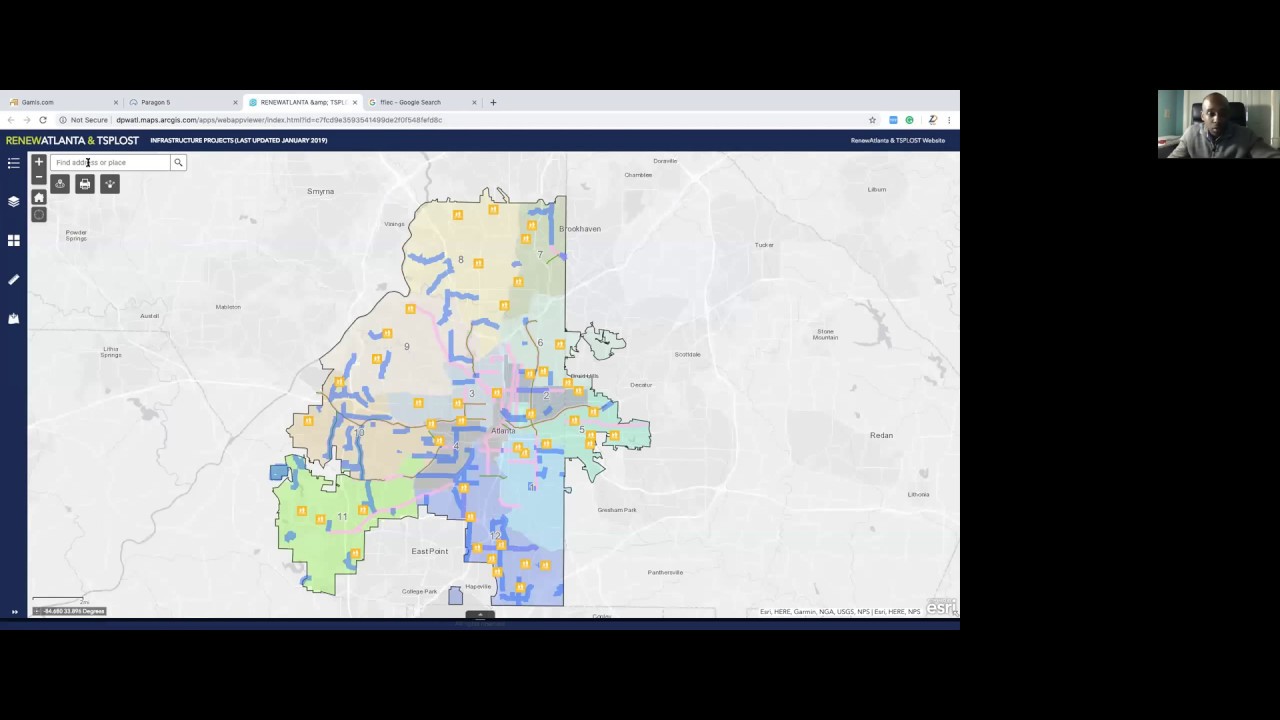Go back in browser history

(11, 120)
